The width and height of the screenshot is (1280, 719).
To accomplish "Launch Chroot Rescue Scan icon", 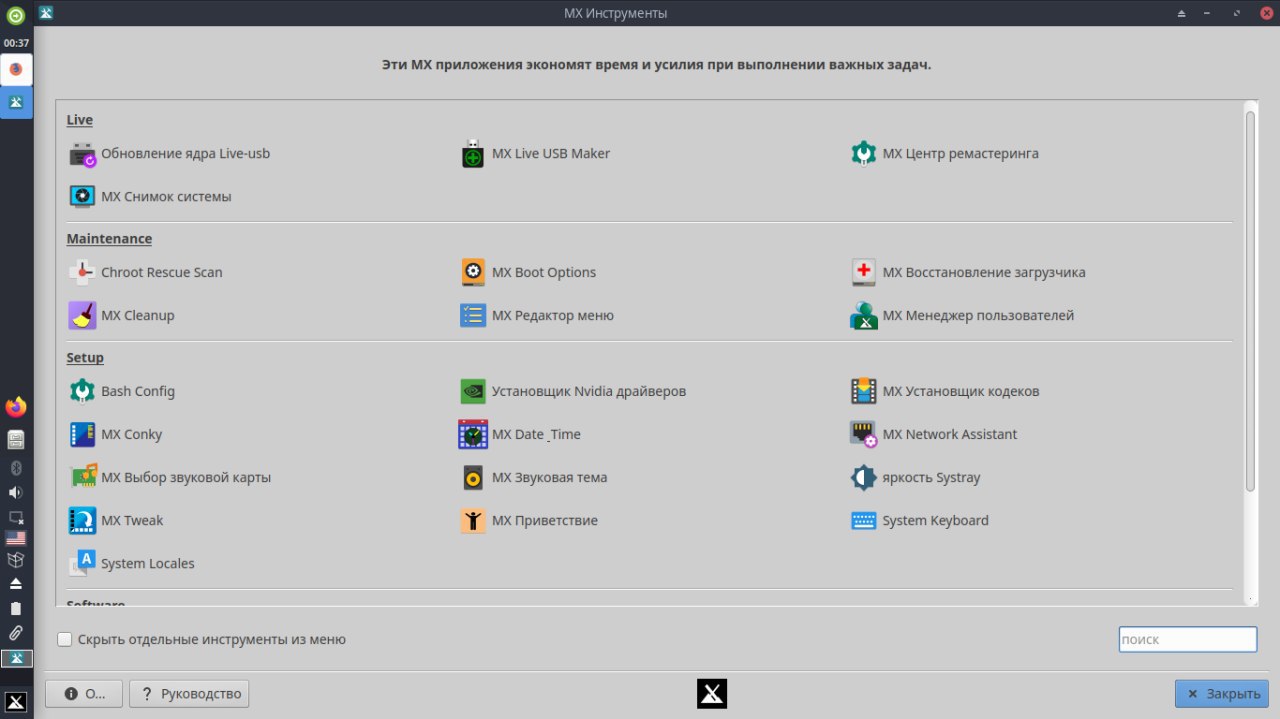I will tap(82, 273).
